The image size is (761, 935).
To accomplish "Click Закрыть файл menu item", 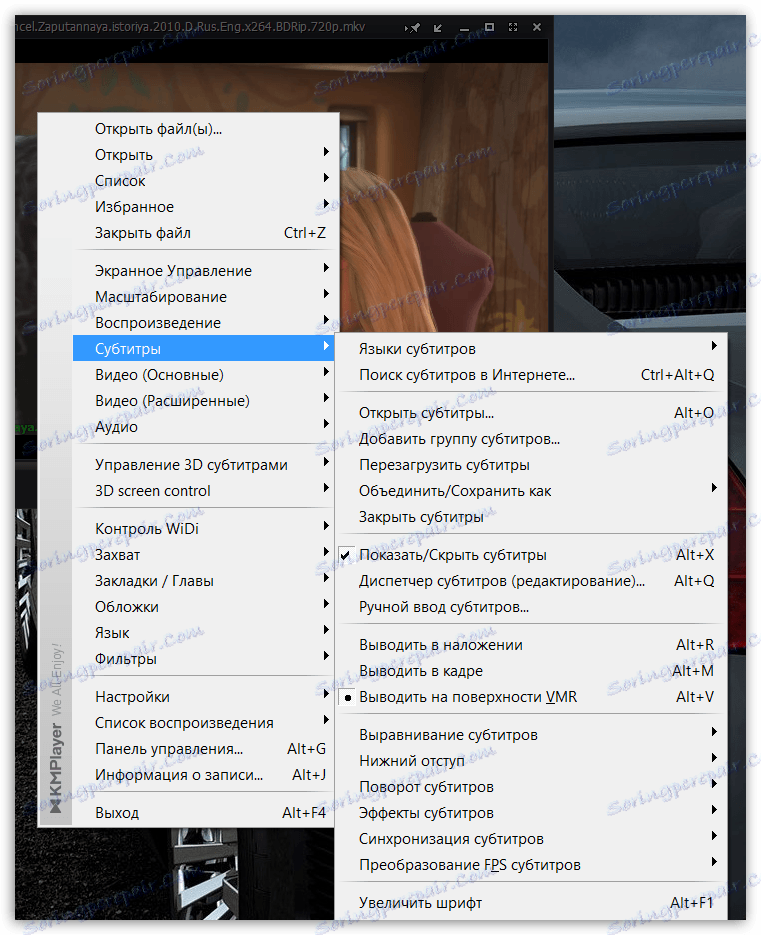I will 205,233.
